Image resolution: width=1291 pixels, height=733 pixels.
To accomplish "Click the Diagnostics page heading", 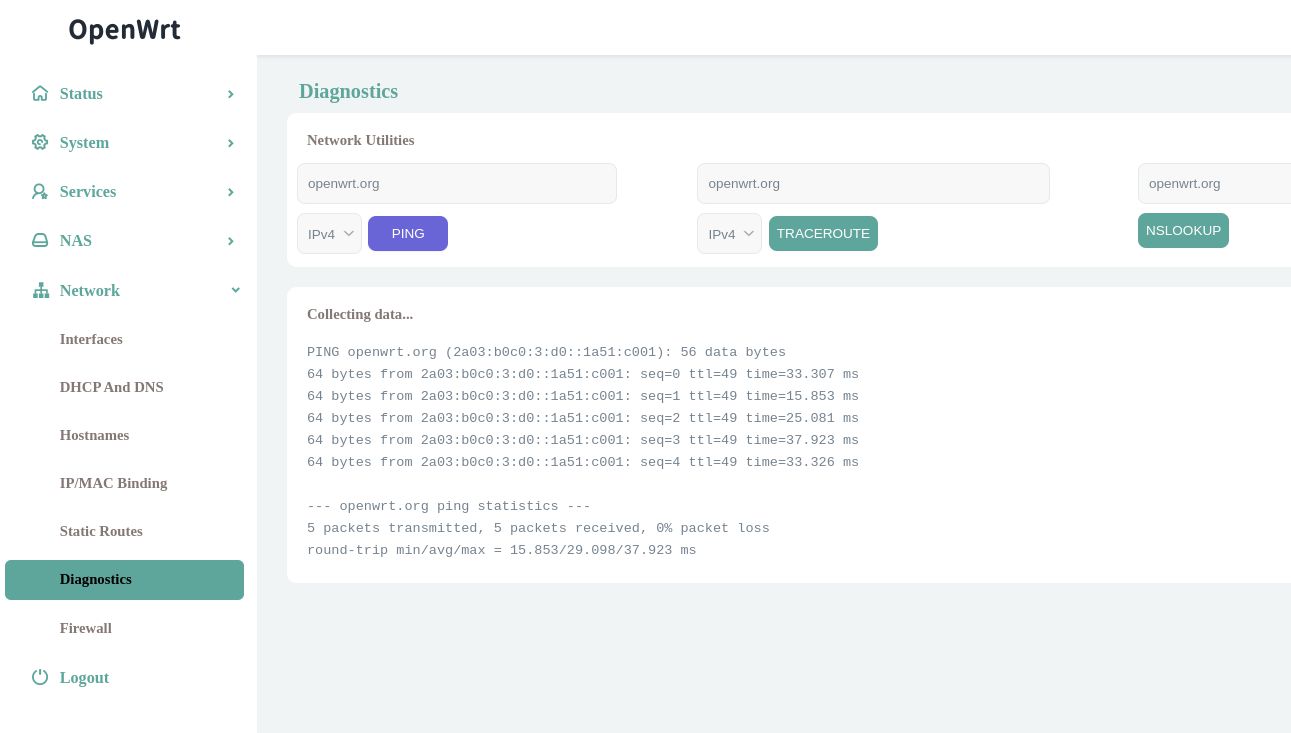I will point(348,91).
